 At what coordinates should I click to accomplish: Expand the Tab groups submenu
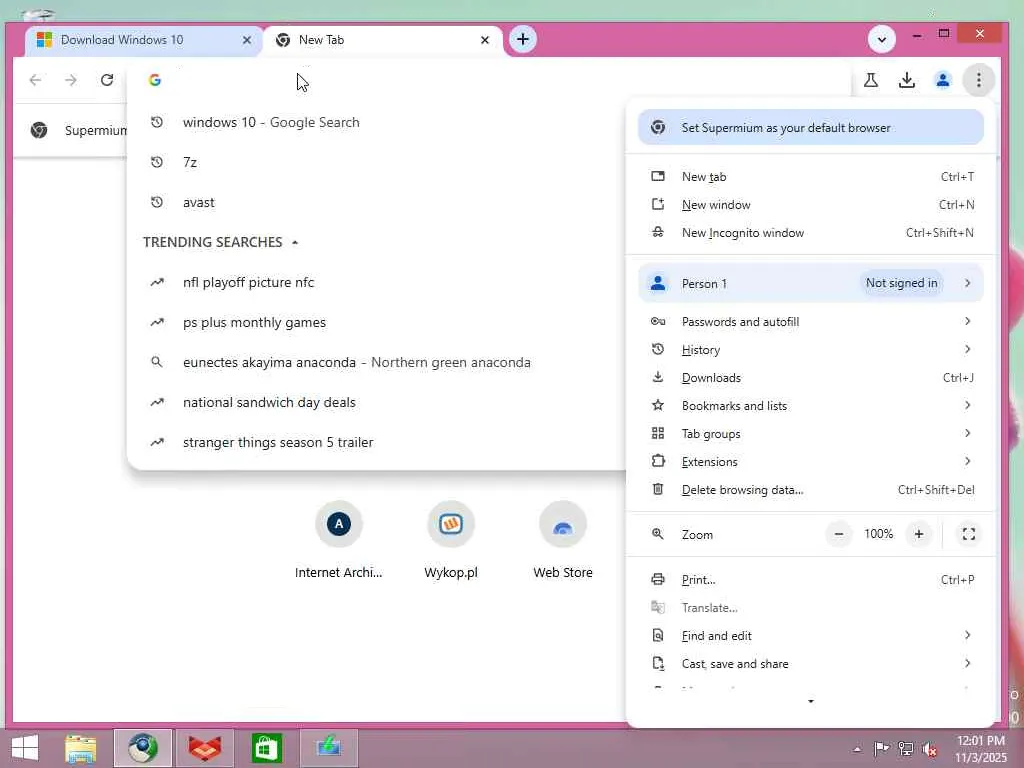click(x=810, y=434)
